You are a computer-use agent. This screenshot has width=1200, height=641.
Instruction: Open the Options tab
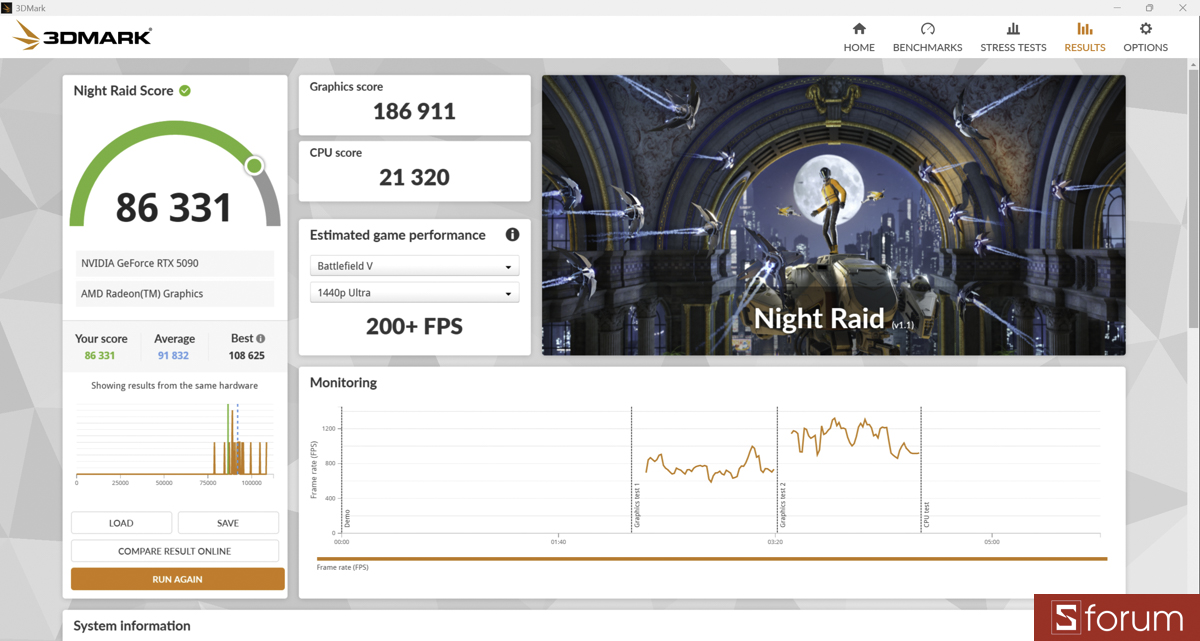click(1145, 37)
